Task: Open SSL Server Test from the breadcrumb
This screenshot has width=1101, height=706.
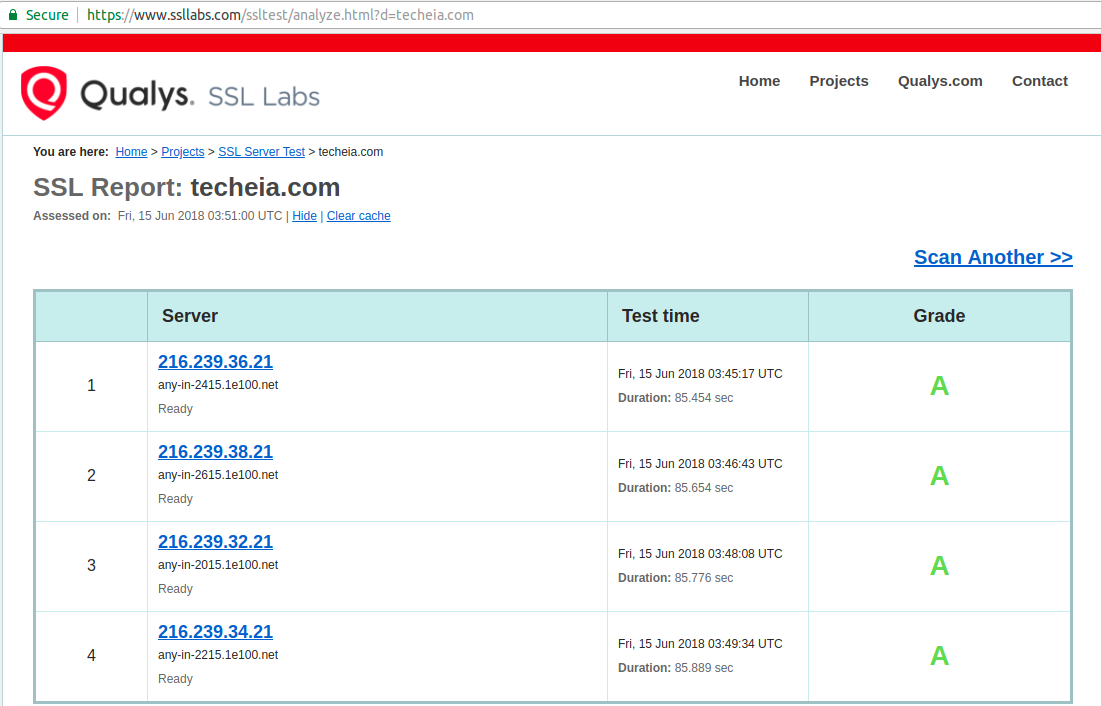Action: click(x=261, y=151)
